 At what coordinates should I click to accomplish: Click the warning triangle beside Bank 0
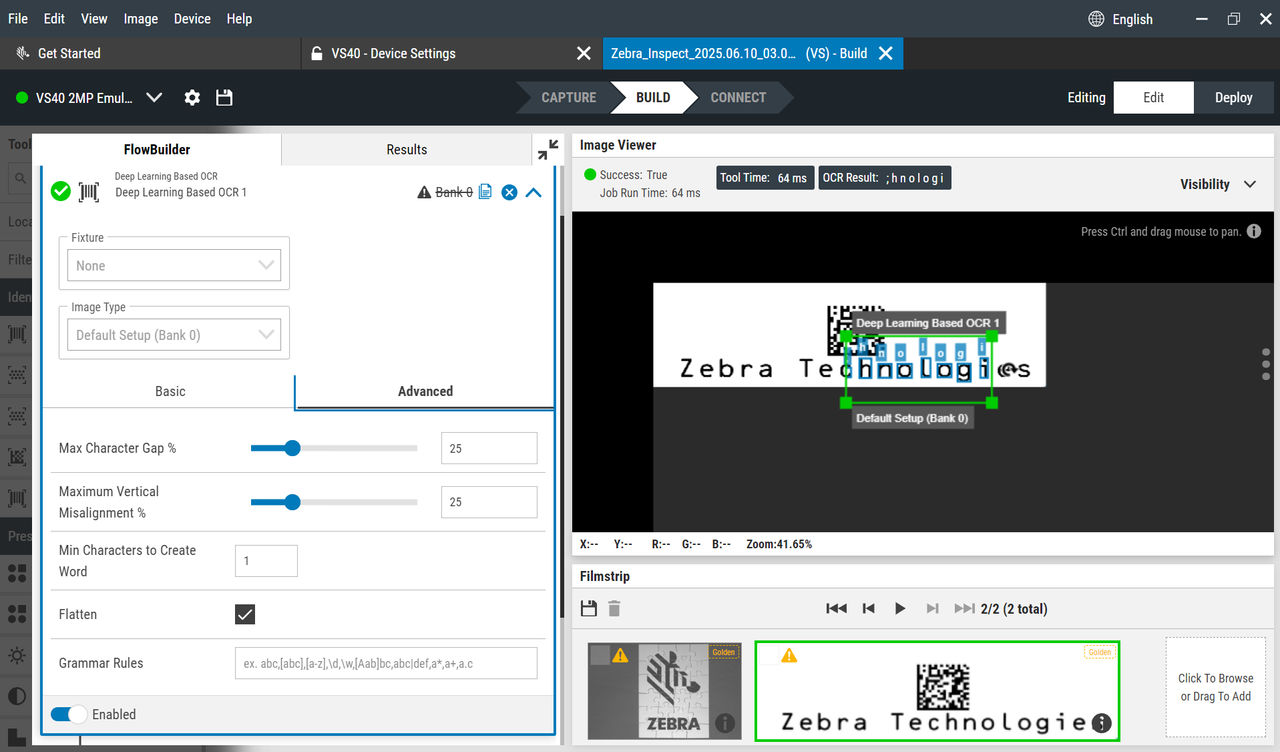pyautogui.click(x=424, y=192)
